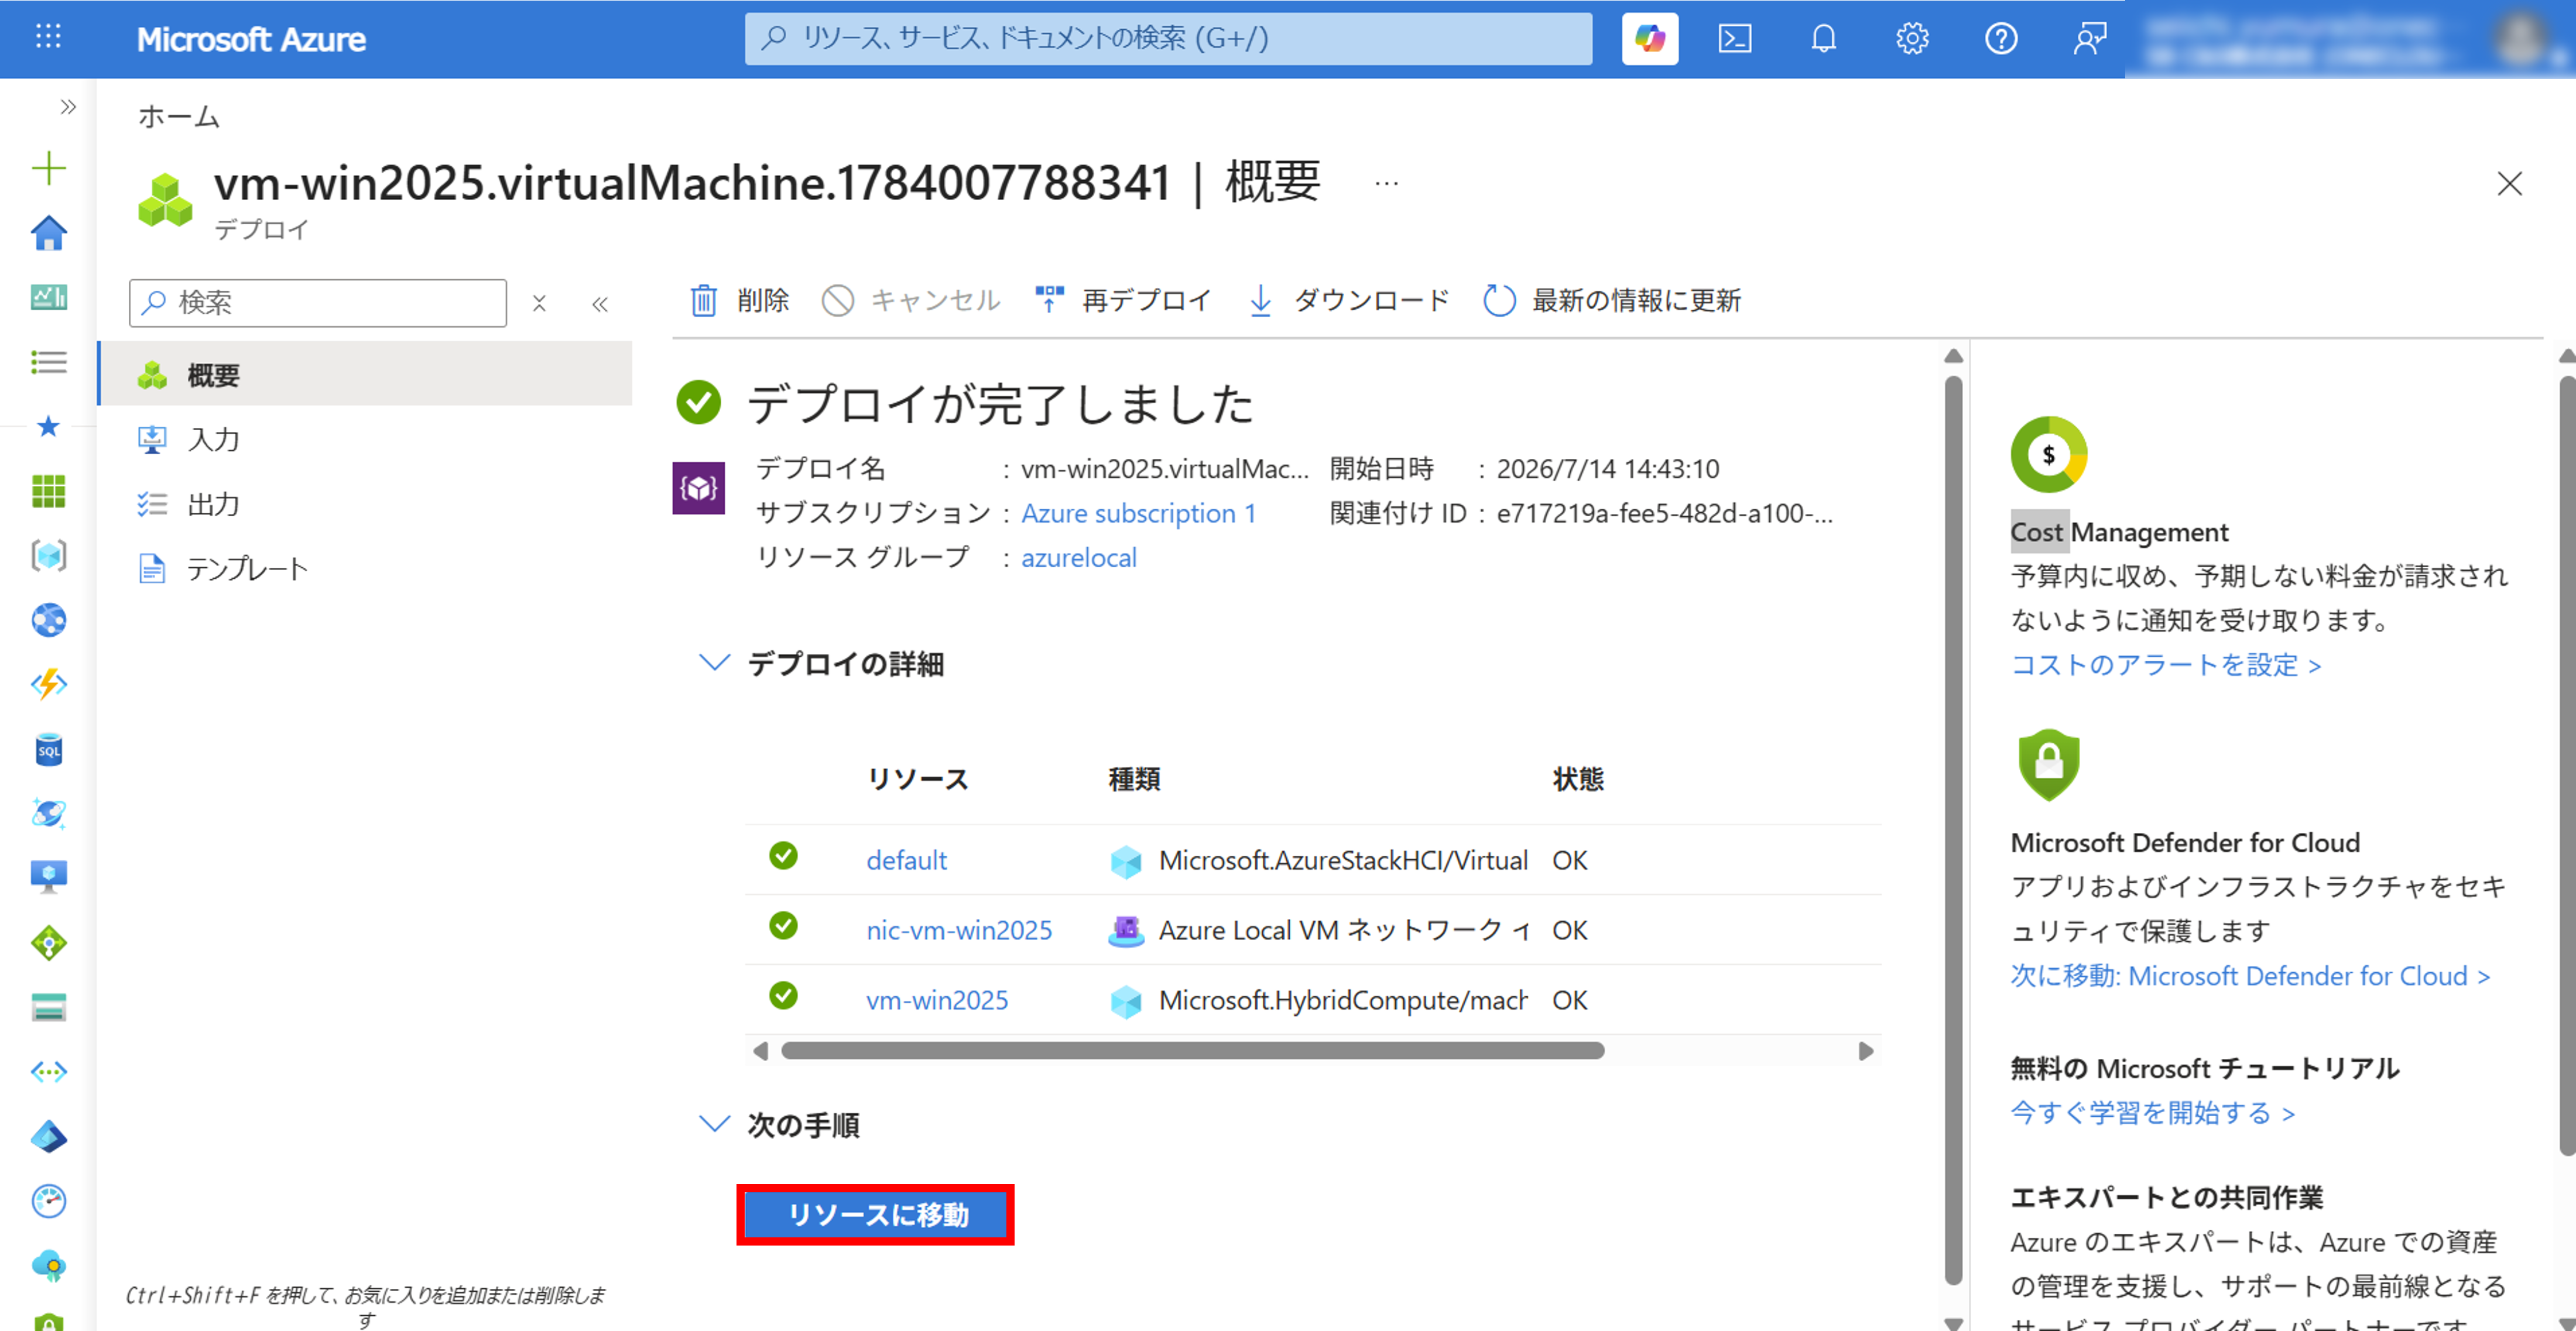Open the nic-vm-win2025 resource link
The width and height of the screenshot is (2576, 1331).
[x=959, y=930]
